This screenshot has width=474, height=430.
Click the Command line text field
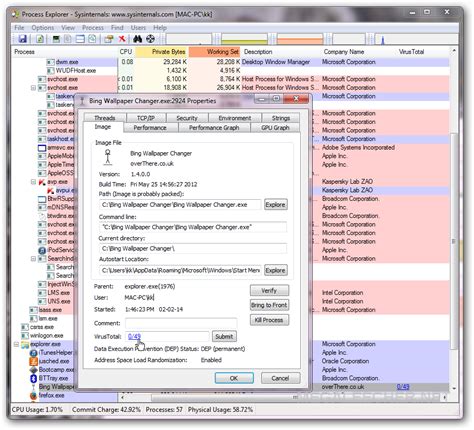coord(193,227)
